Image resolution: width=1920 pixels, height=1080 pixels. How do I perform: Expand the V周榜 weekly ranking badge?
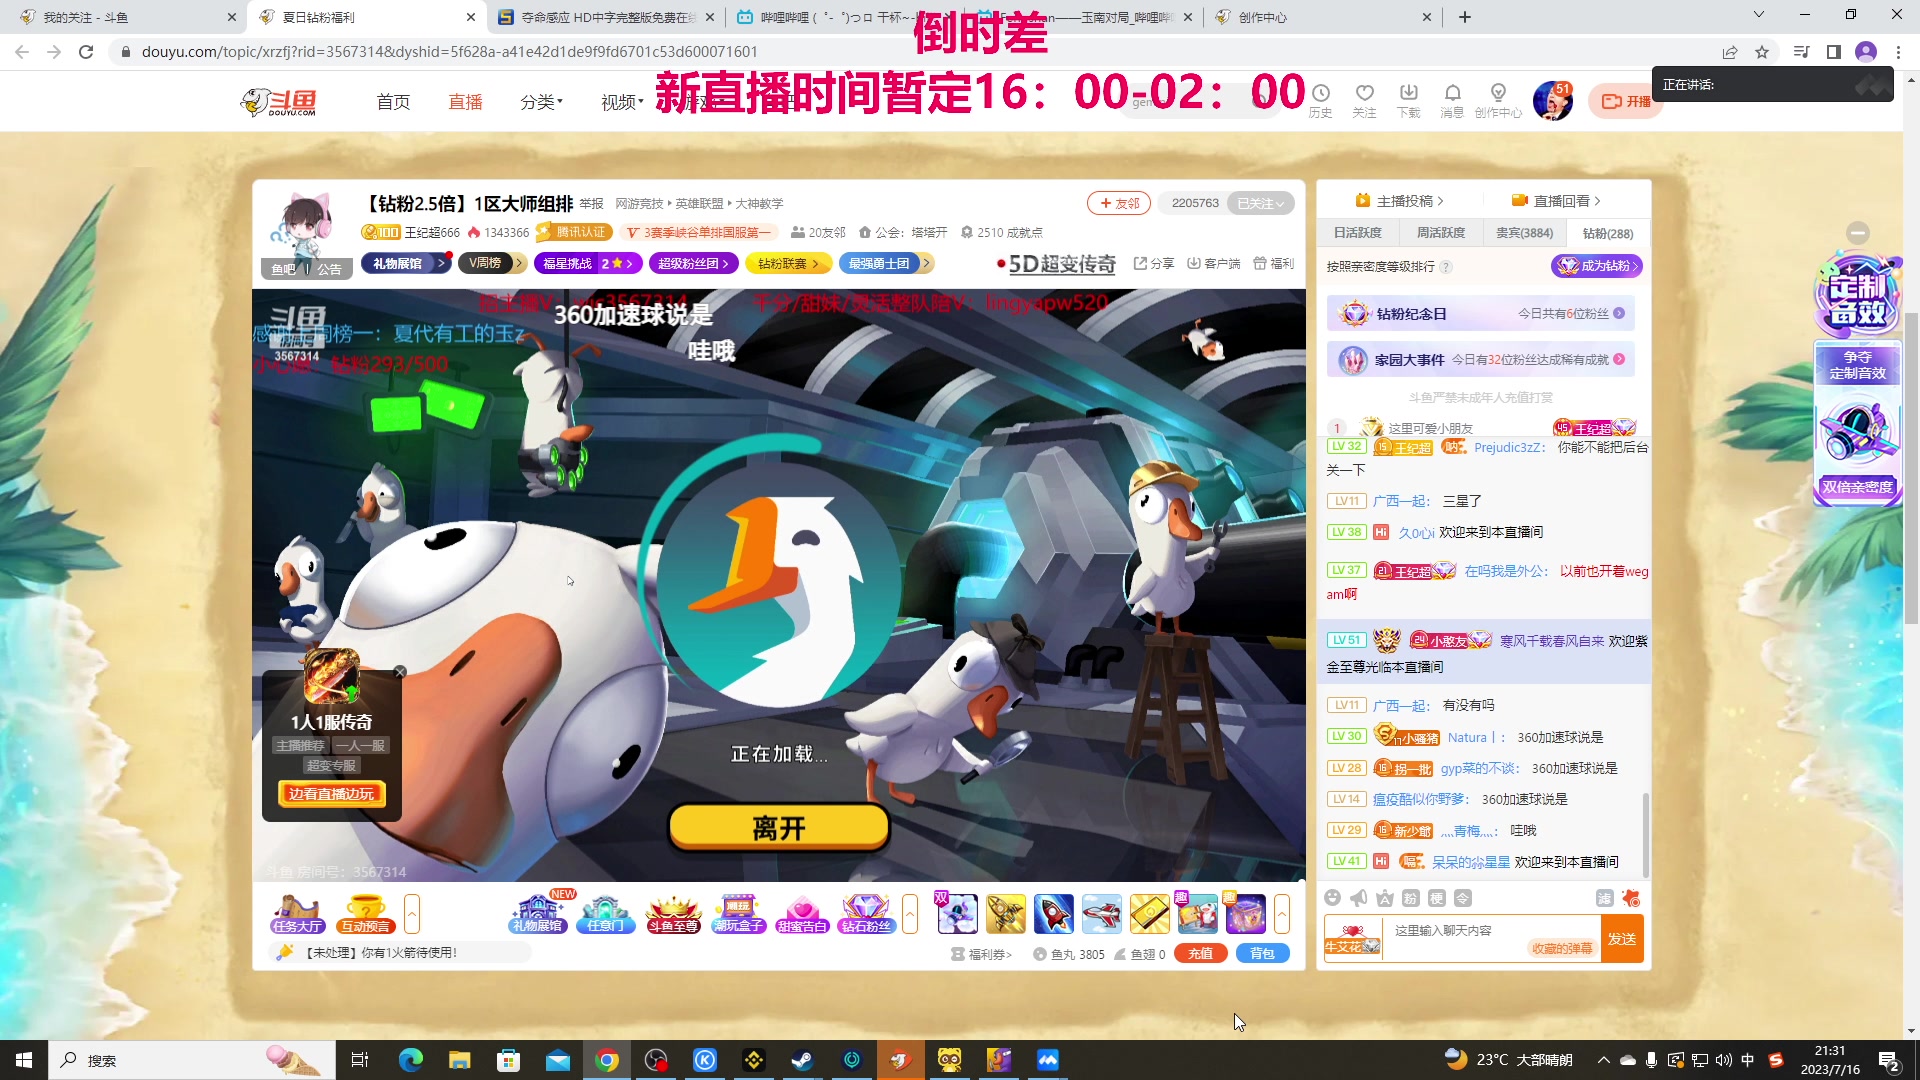pyautogui.click(x=492, y=263)
